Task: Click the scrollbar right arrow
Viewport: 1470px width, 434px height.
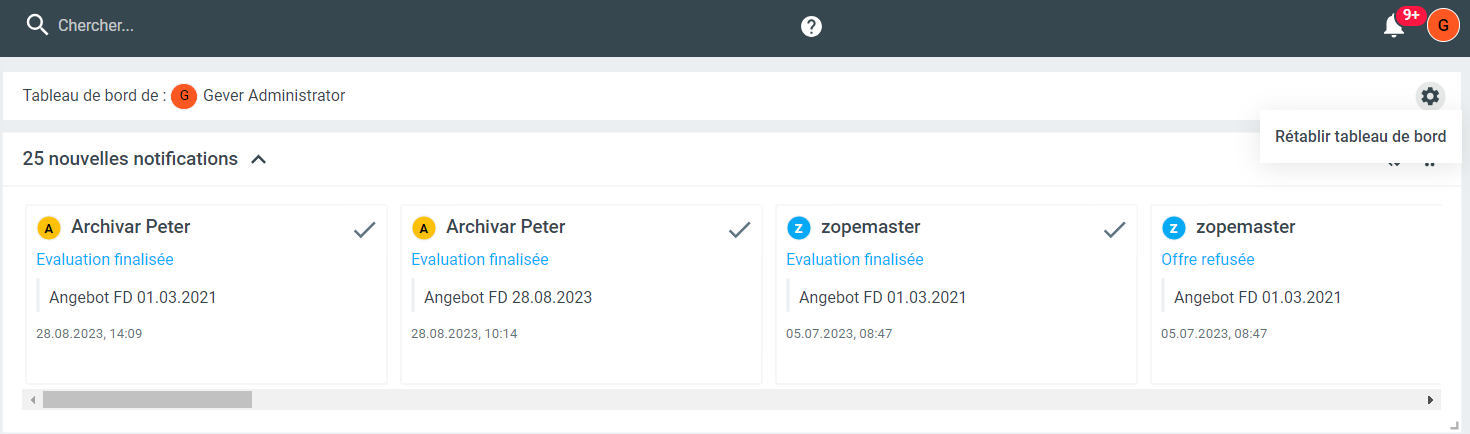Action: 1430,400
